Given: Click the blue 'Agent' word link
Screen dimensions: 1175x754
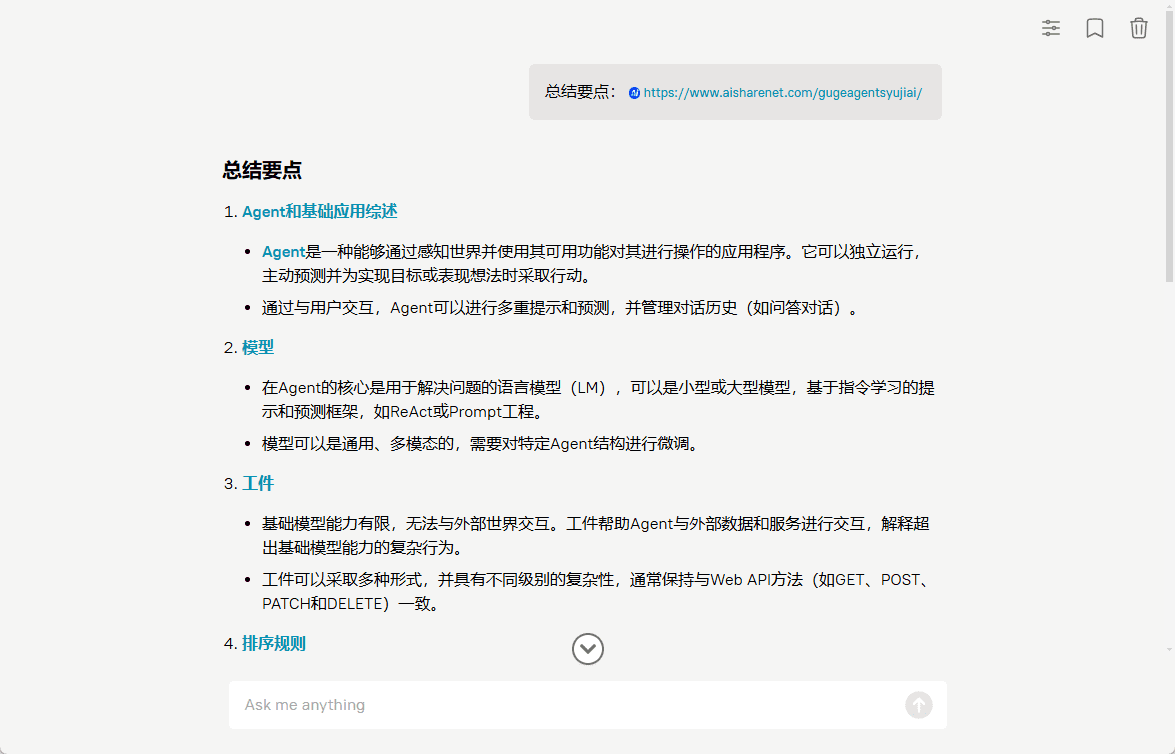Looking at the screenshot, I should (x=283, y=252).
